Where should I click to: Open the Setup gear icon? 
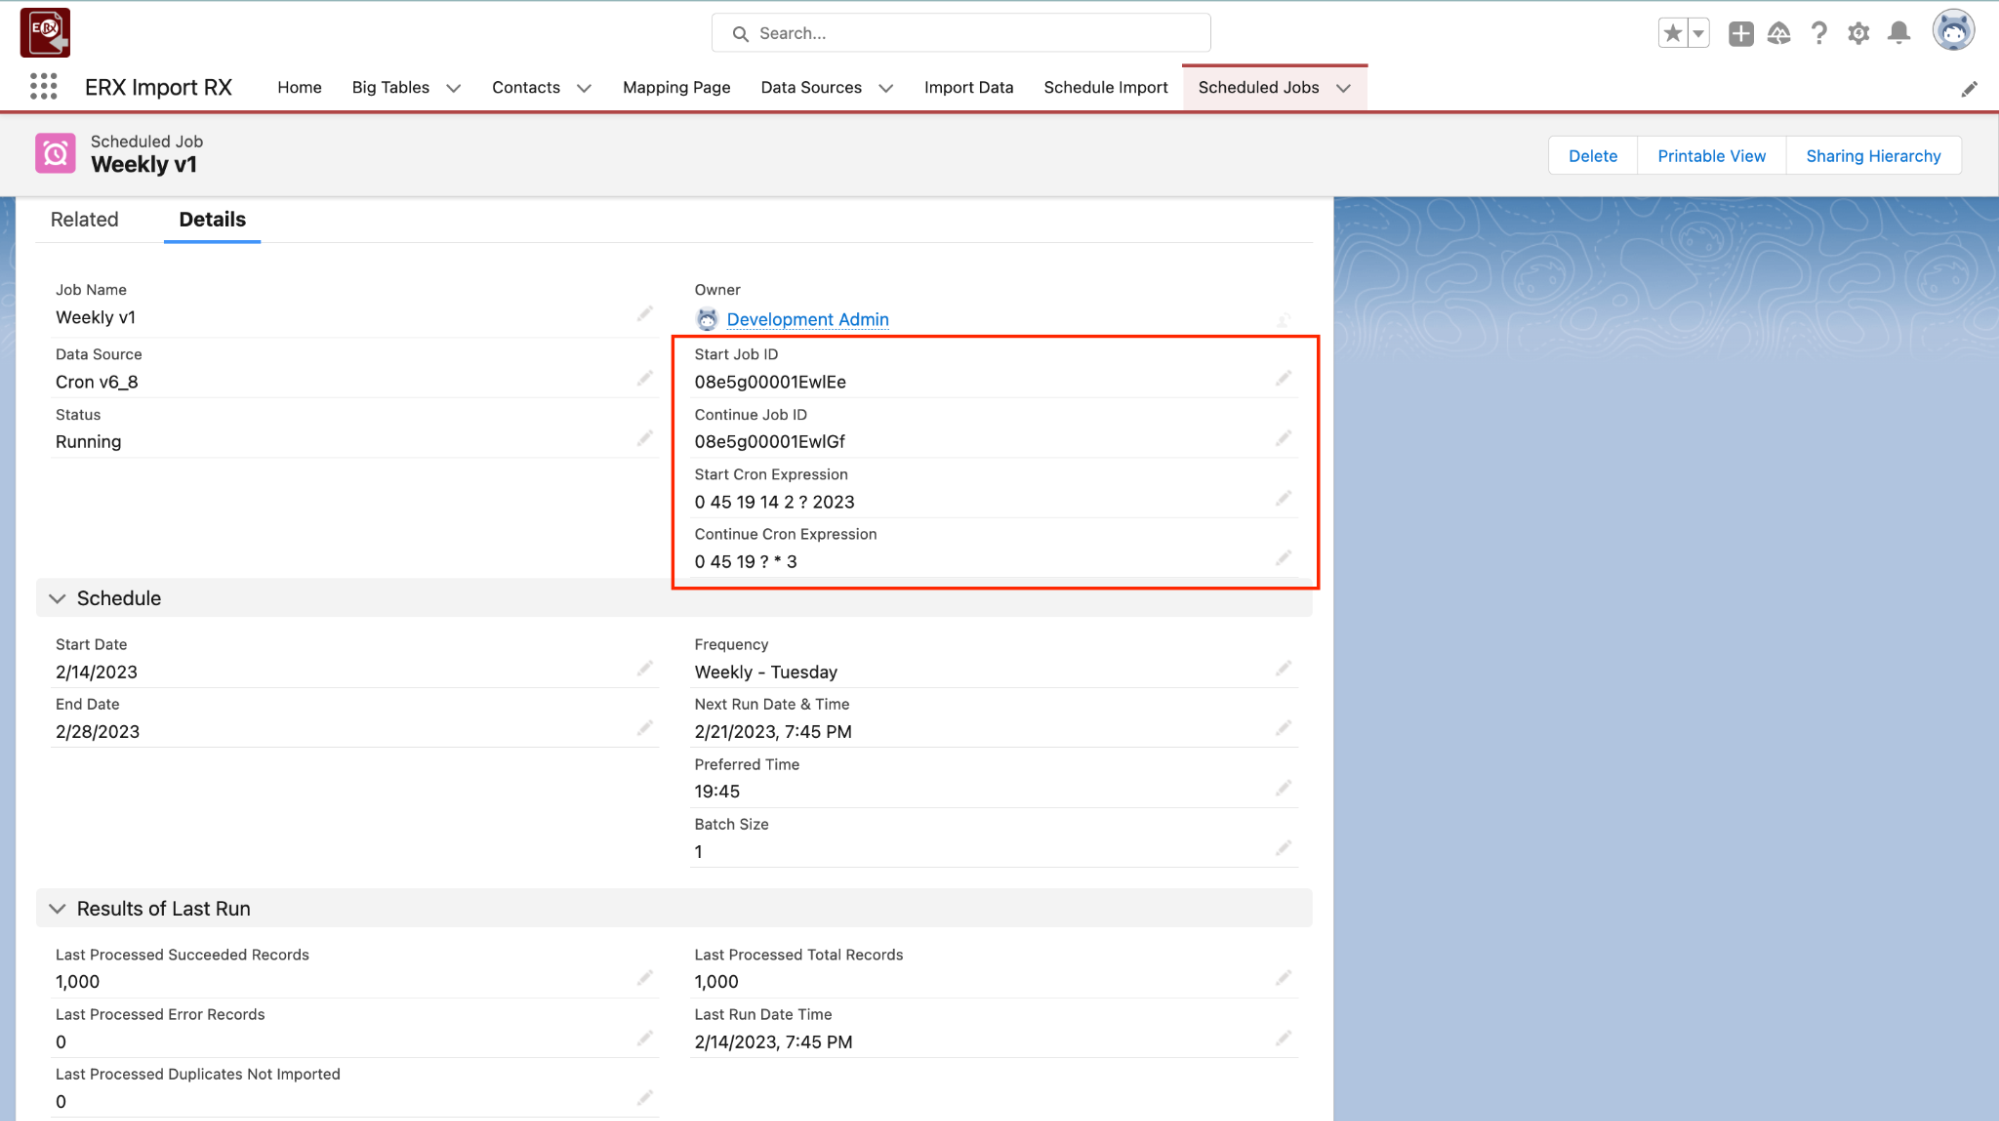tap(1858, 33)
